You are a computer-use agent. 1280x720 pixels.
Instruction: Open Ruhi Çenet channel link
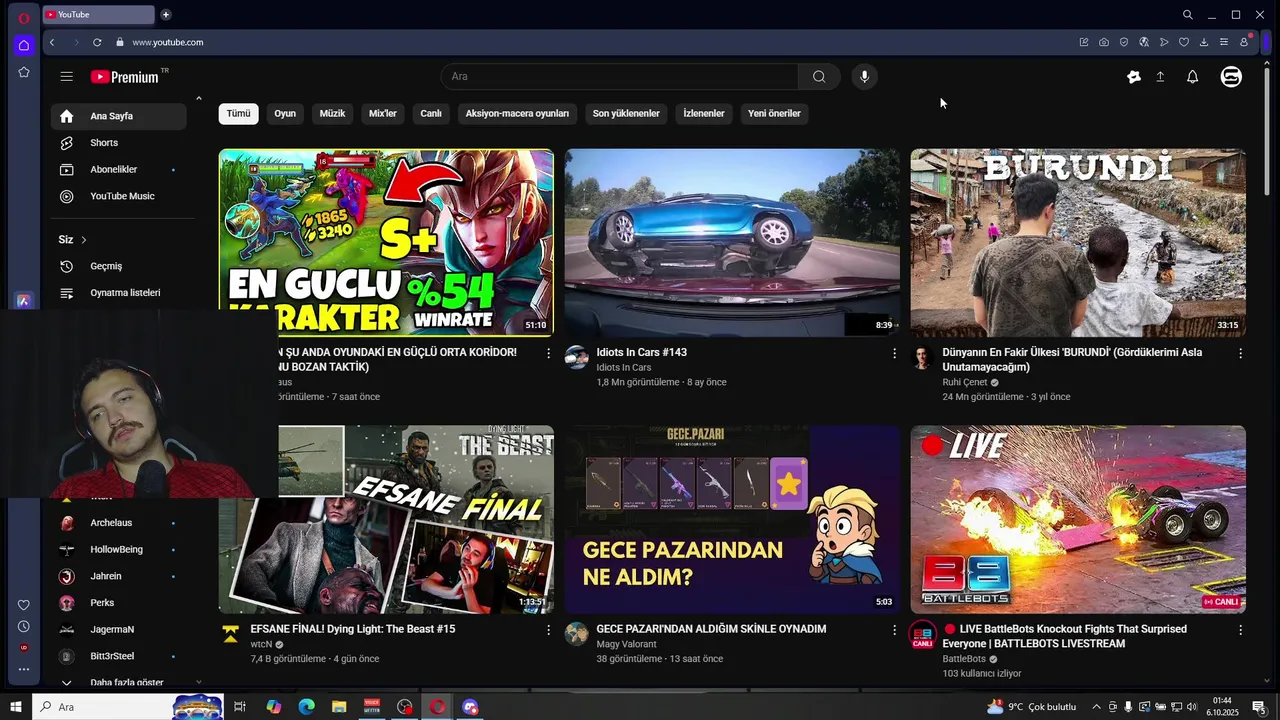tap(965, 382)
